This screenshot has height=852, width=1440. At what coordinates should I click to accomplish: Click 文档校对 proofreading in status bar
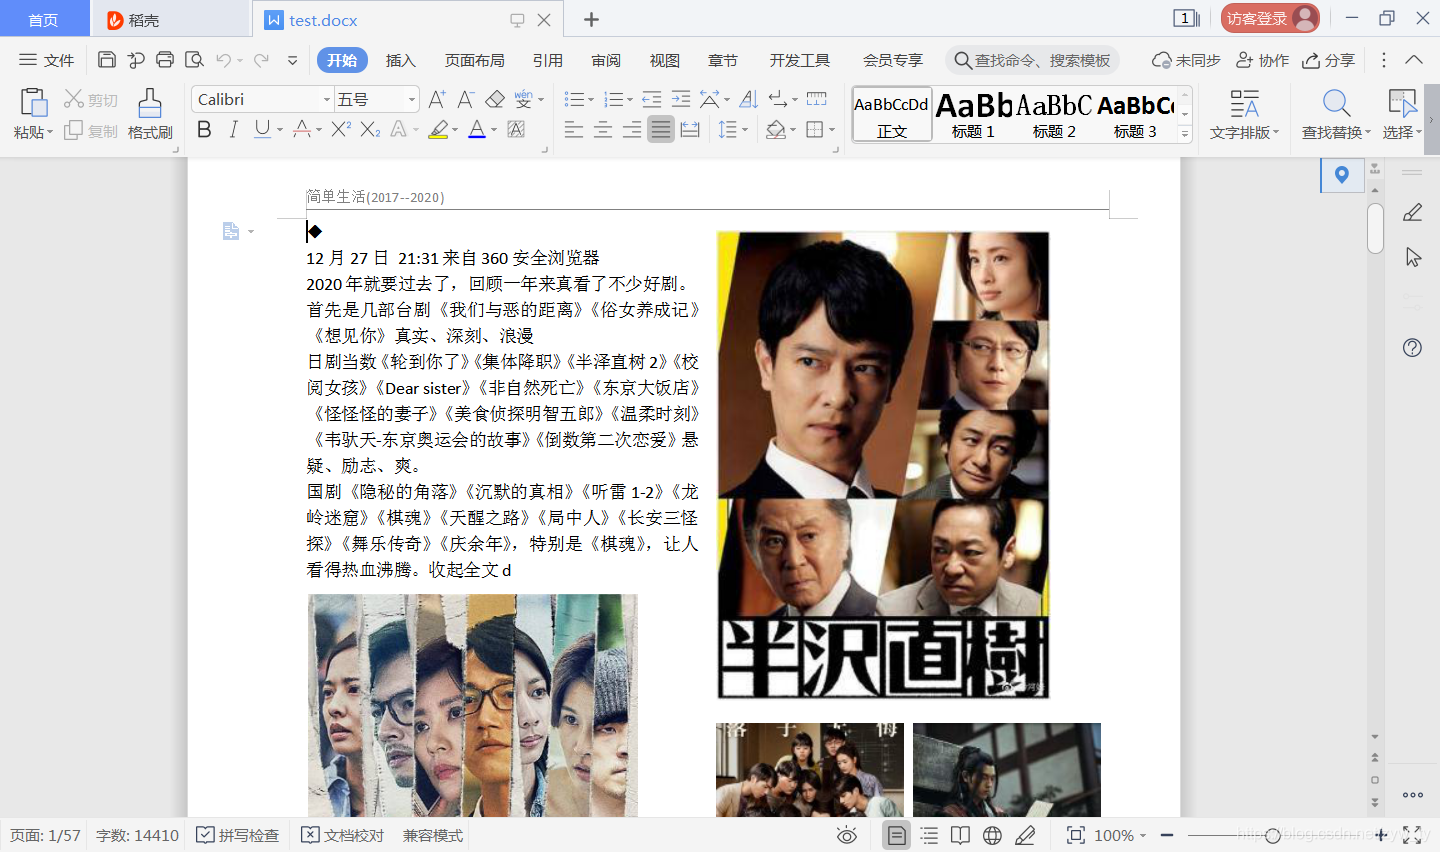[x=342, y=835]
